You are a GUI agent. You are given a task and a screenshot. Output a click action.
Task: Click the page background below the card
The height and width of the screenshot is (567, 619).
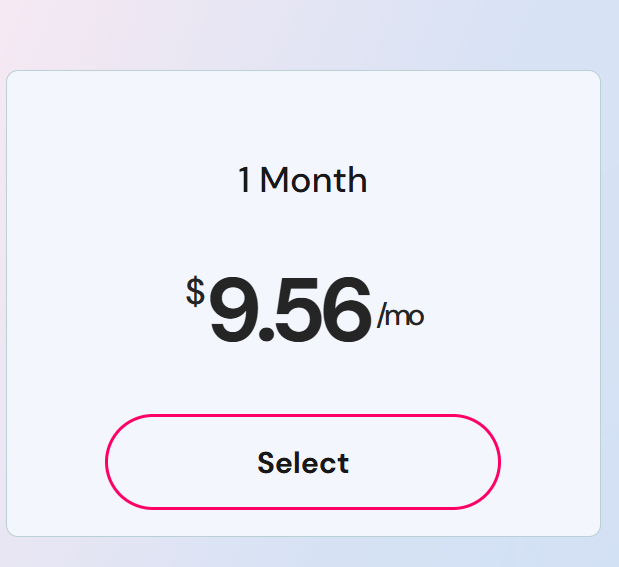(303, 553)
